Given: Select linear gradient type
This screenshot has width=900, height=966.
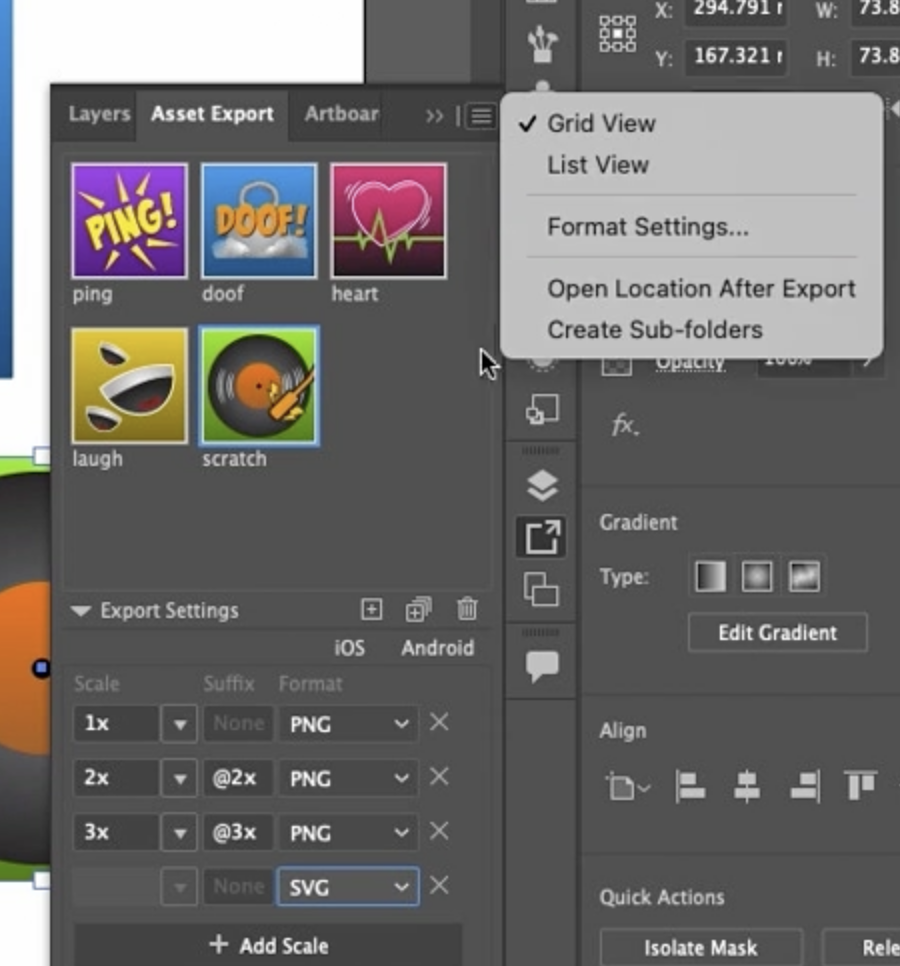Looking at the screenshot, I should [710, 577].
